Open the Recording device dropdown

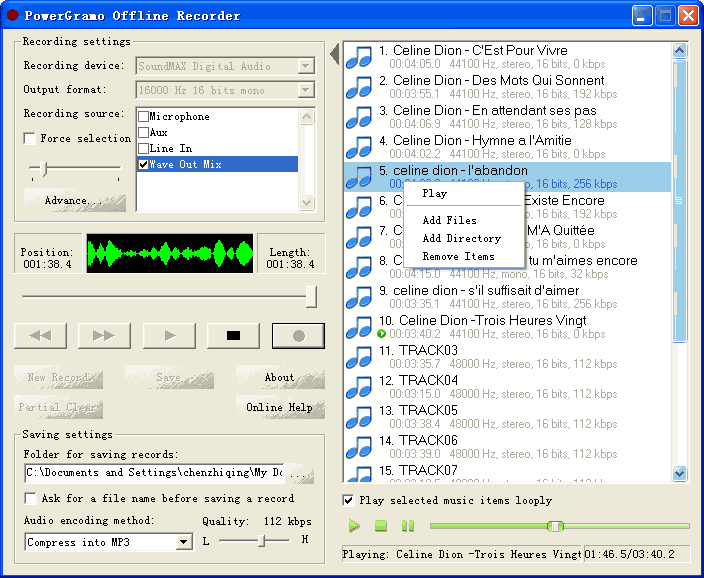306,66
